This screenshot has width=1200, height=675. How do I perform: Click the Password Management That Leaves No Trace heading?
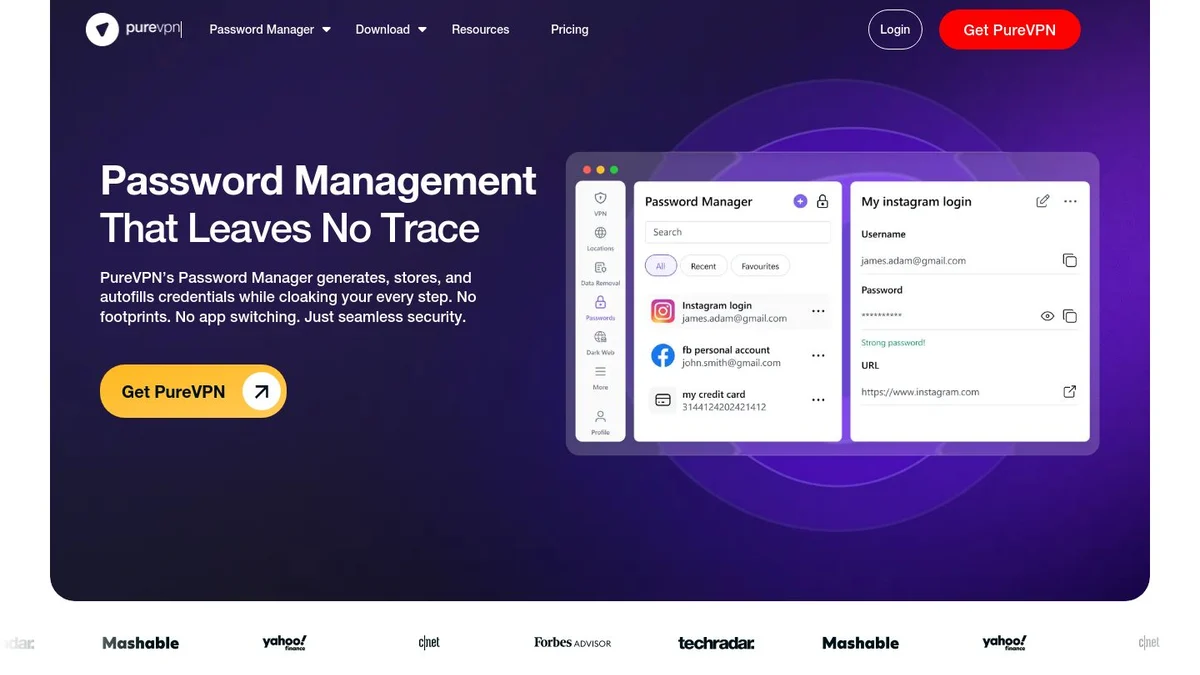click(318, 204)
